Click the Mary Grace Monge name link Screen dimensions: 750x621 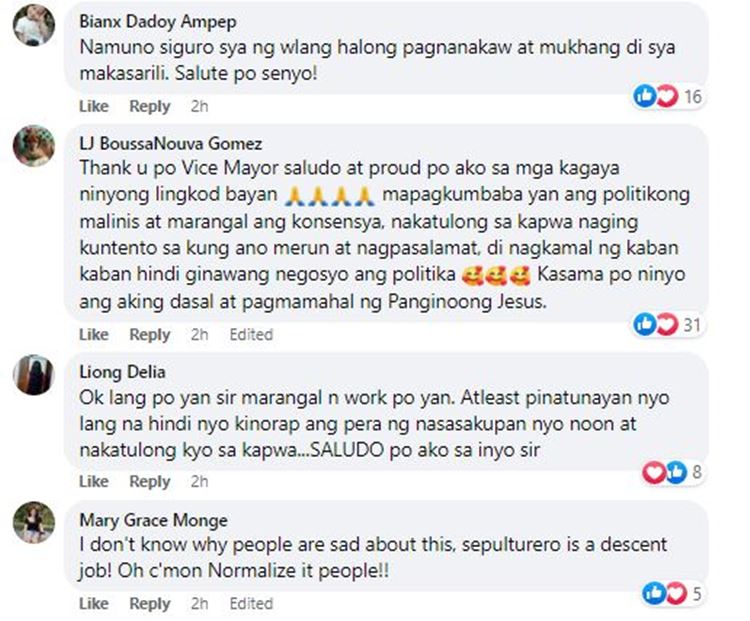[x=154, y=520]
